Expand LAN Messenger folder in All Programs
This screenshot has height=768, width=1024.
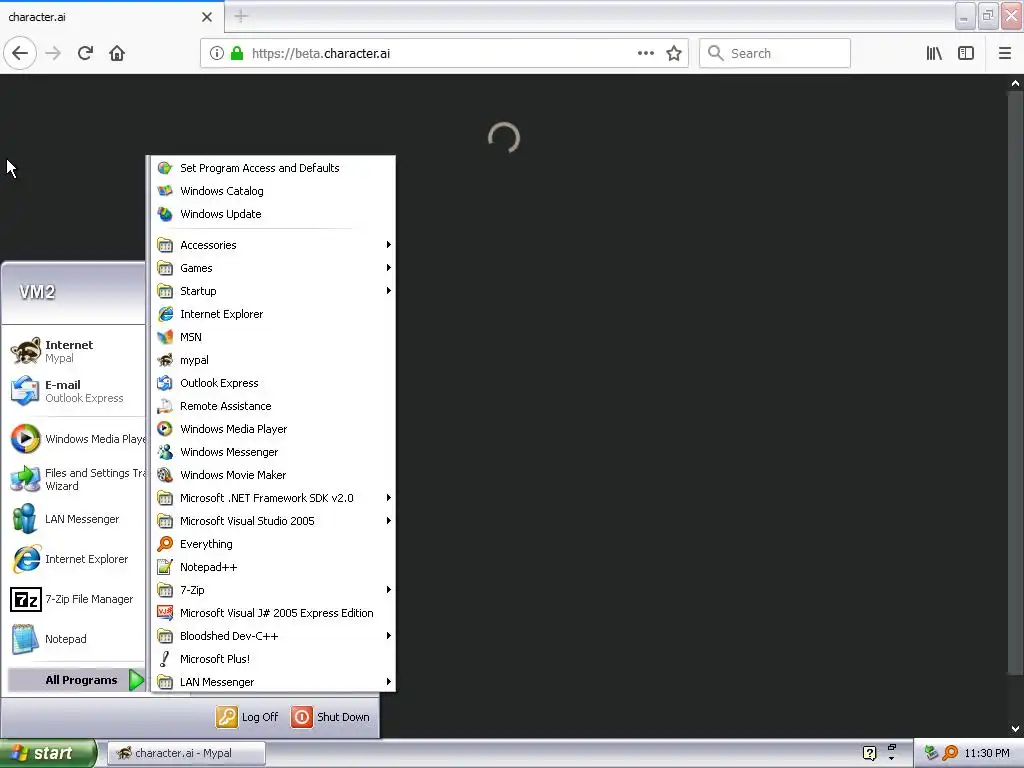273,682
